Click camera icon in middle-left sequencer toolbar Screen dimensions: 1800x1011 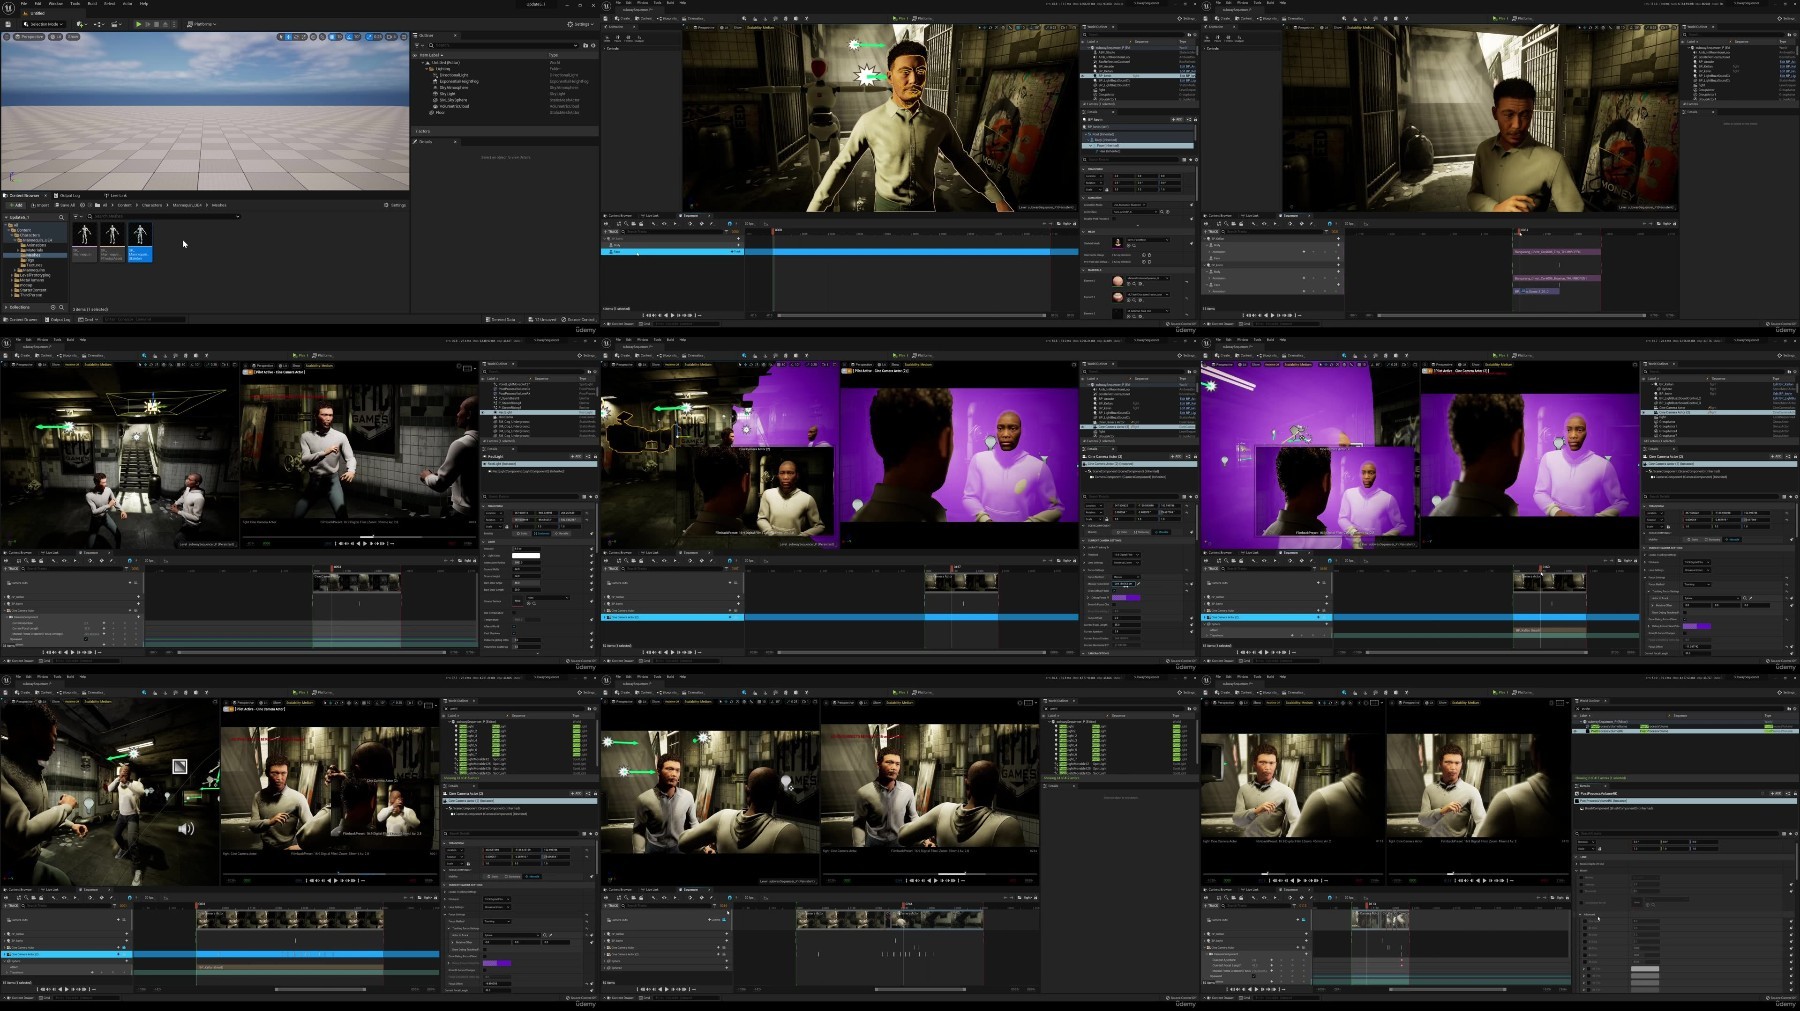point(33,561)
